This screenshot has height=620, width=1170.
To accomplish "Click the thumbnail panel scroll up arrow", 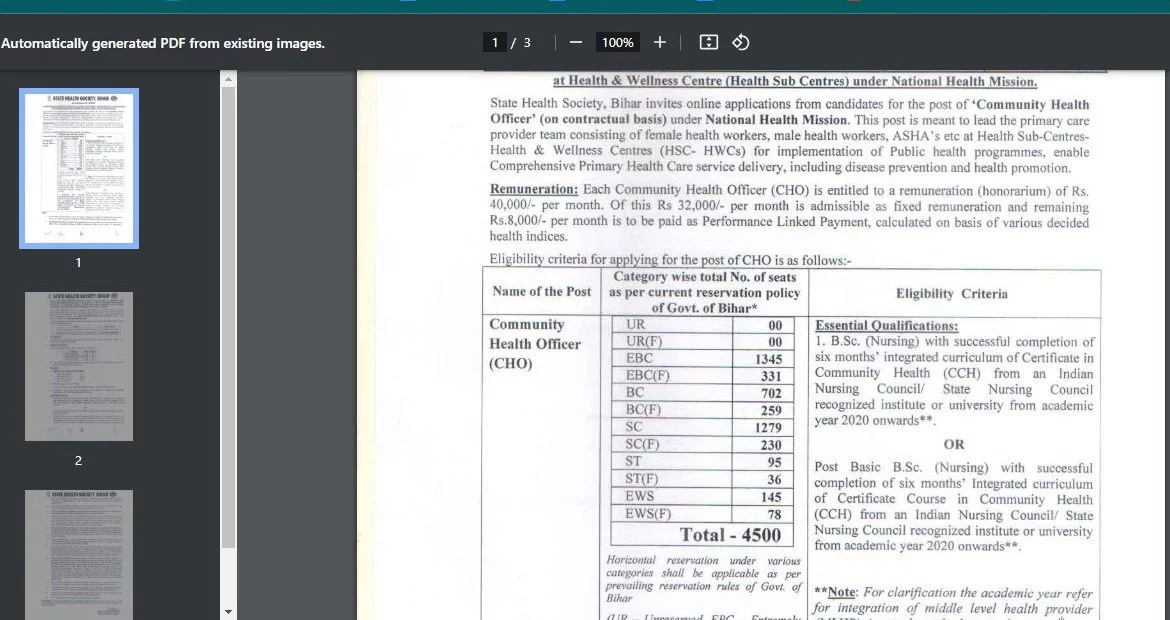I will pyautogui.click(x=228, y=78).
